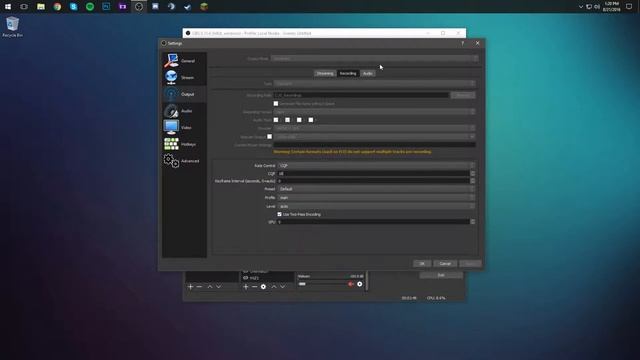This screenshot has height=360, width=640.
Task: Toggle audio track 1 checkbox
Action: pyautogui.click(x=276, y=120)
